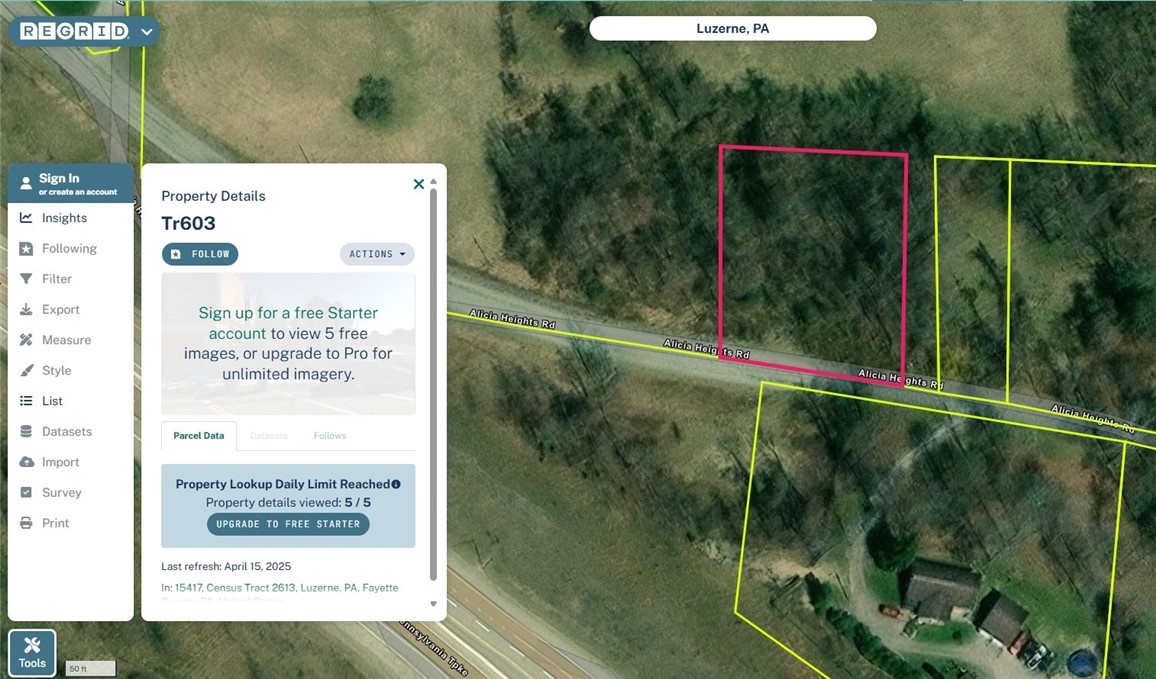
Task: Open the ACTIONS dropdown
Action: [x=377, y=254]
